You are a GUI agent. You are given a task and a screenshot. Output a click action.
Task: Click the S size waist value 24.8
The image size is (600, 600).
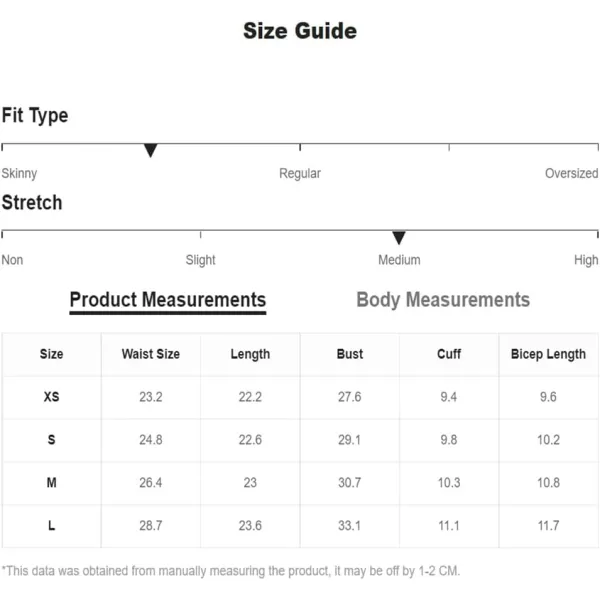[x=151, y=440]
